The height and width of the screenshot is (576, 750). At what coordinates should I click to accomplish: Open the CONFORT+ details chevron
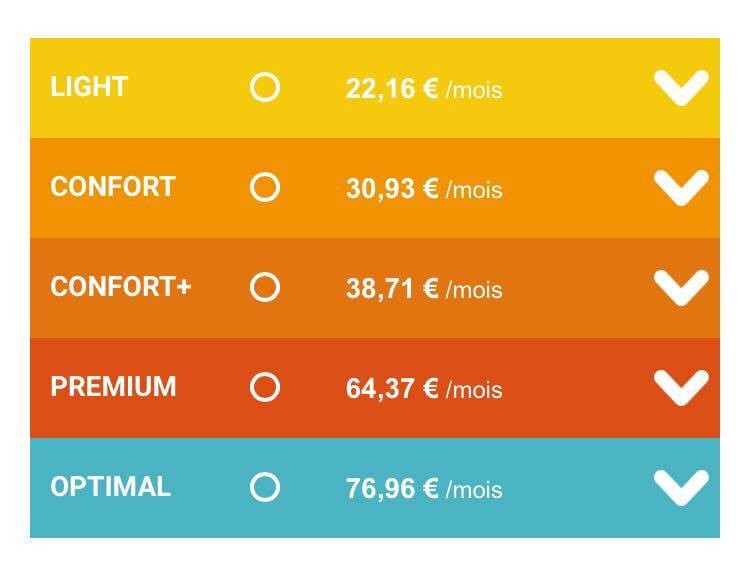(681, 288)
